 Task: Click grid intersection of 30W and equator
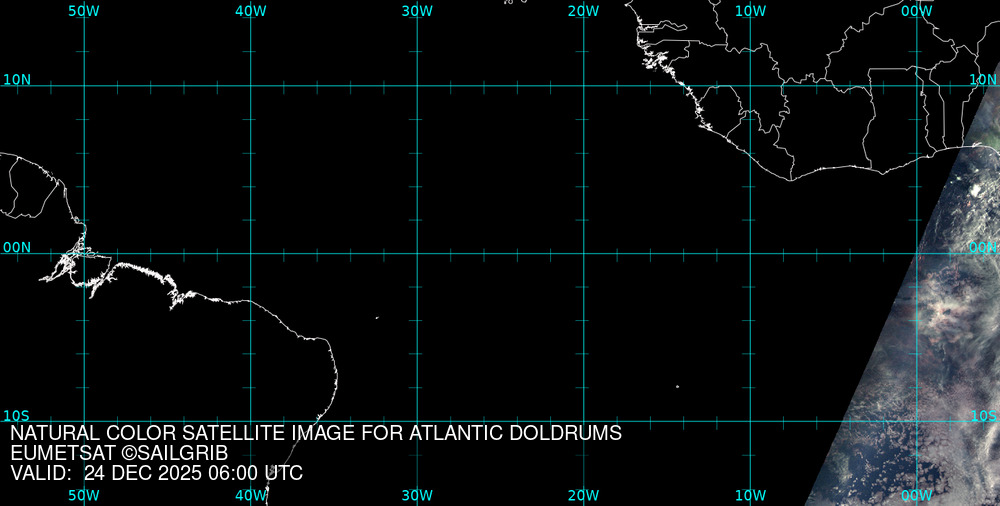click(417, 253)
